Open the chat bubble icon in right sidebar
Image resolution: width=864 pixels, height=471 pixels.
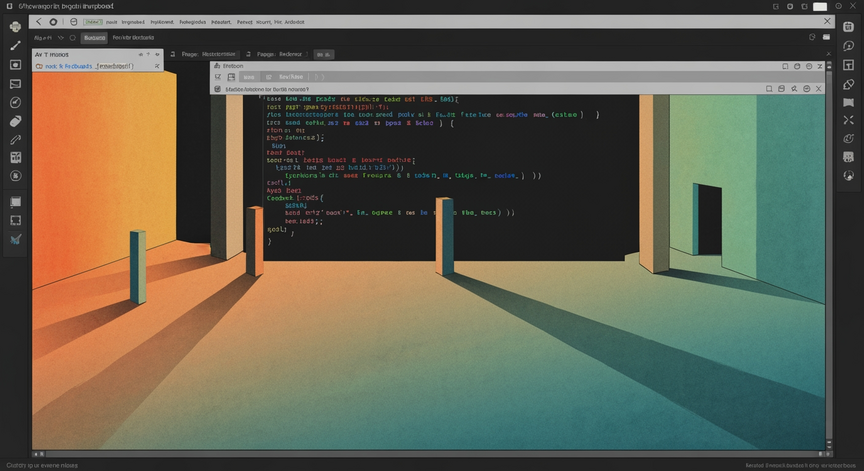tap(849, 46)
